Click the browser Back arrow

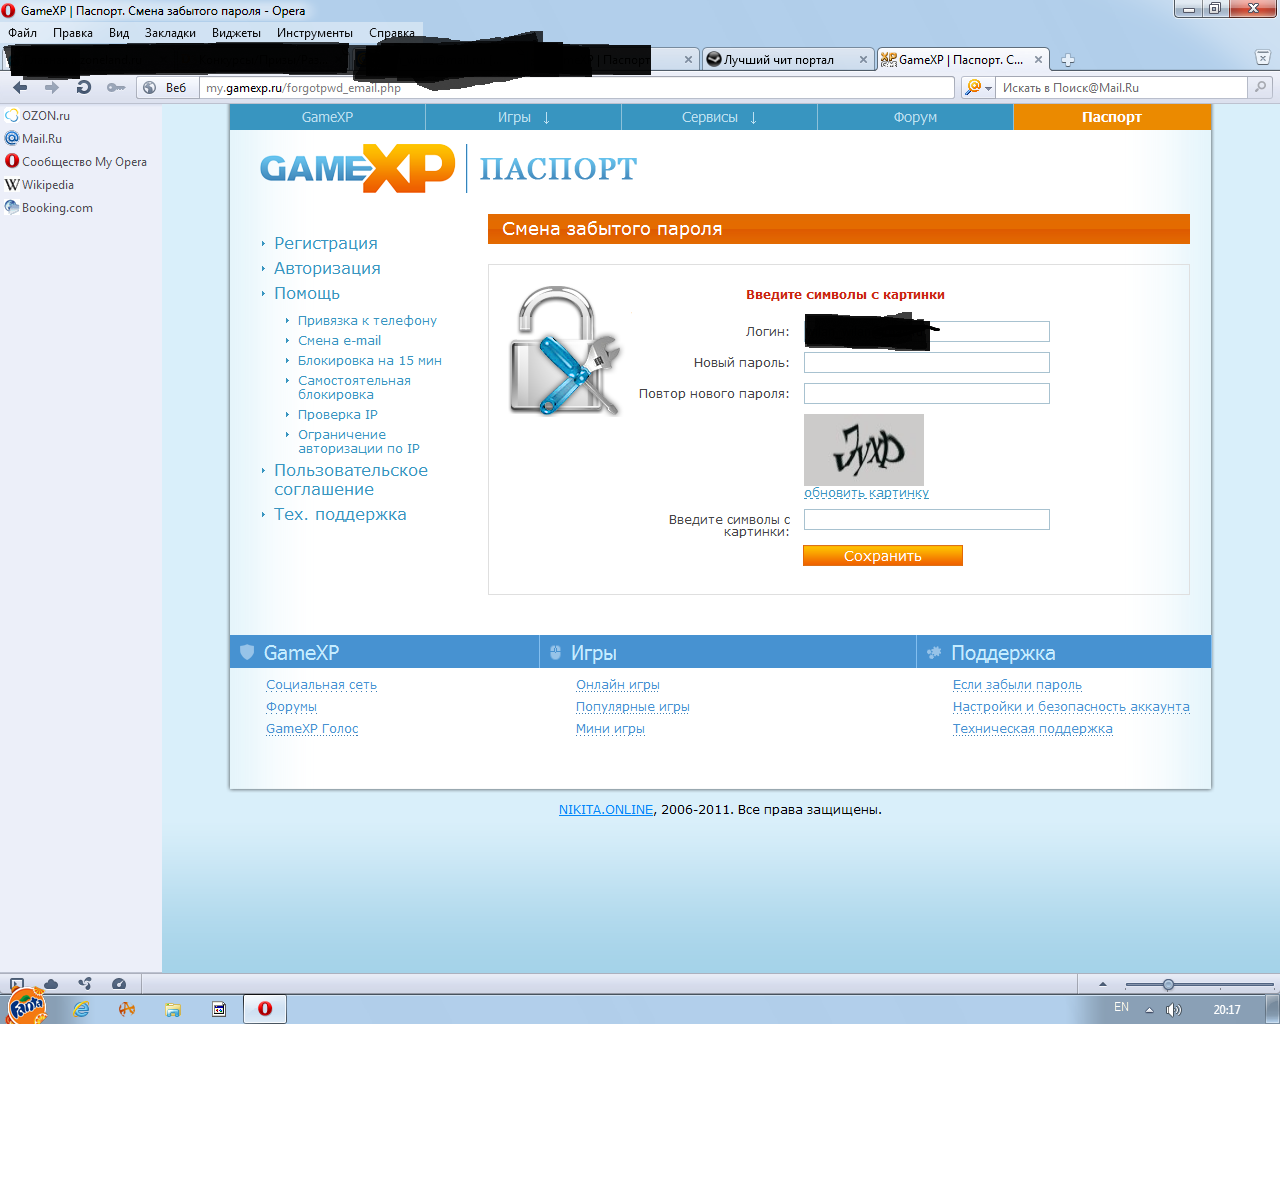20,88
